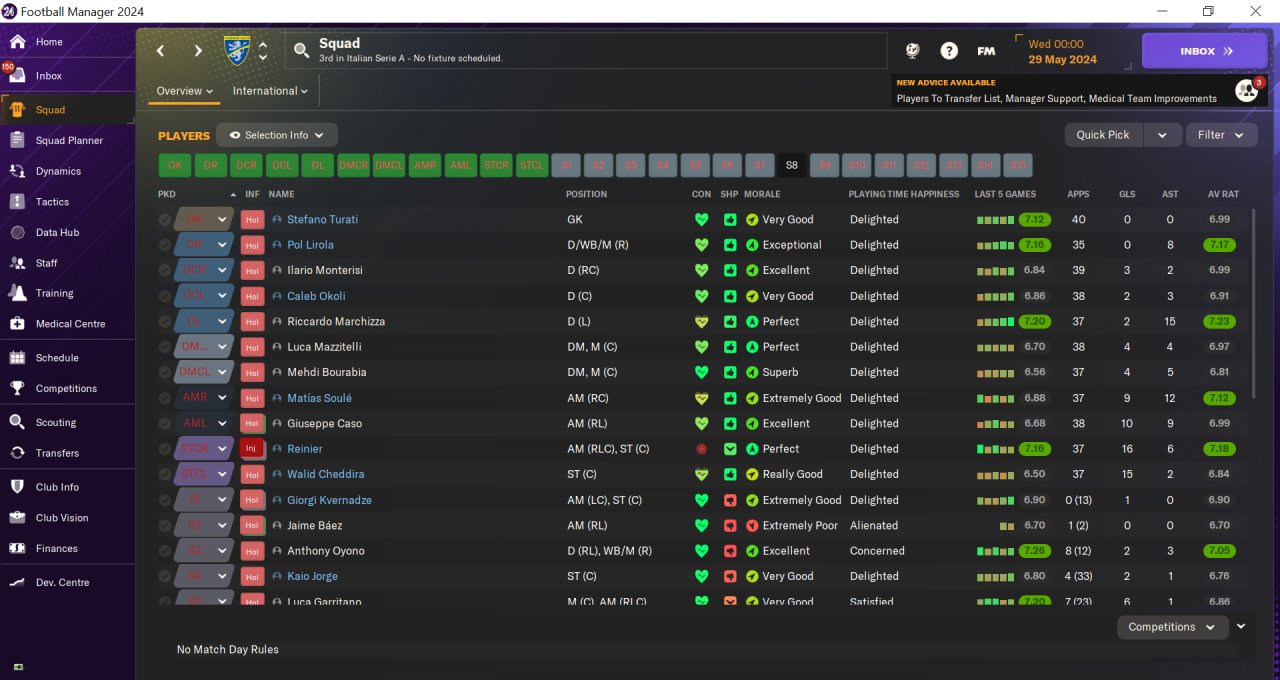Open the Competitions dropdown at bottom
The height and width of the screenshot is (680, 1280).
pos(1172,627)
